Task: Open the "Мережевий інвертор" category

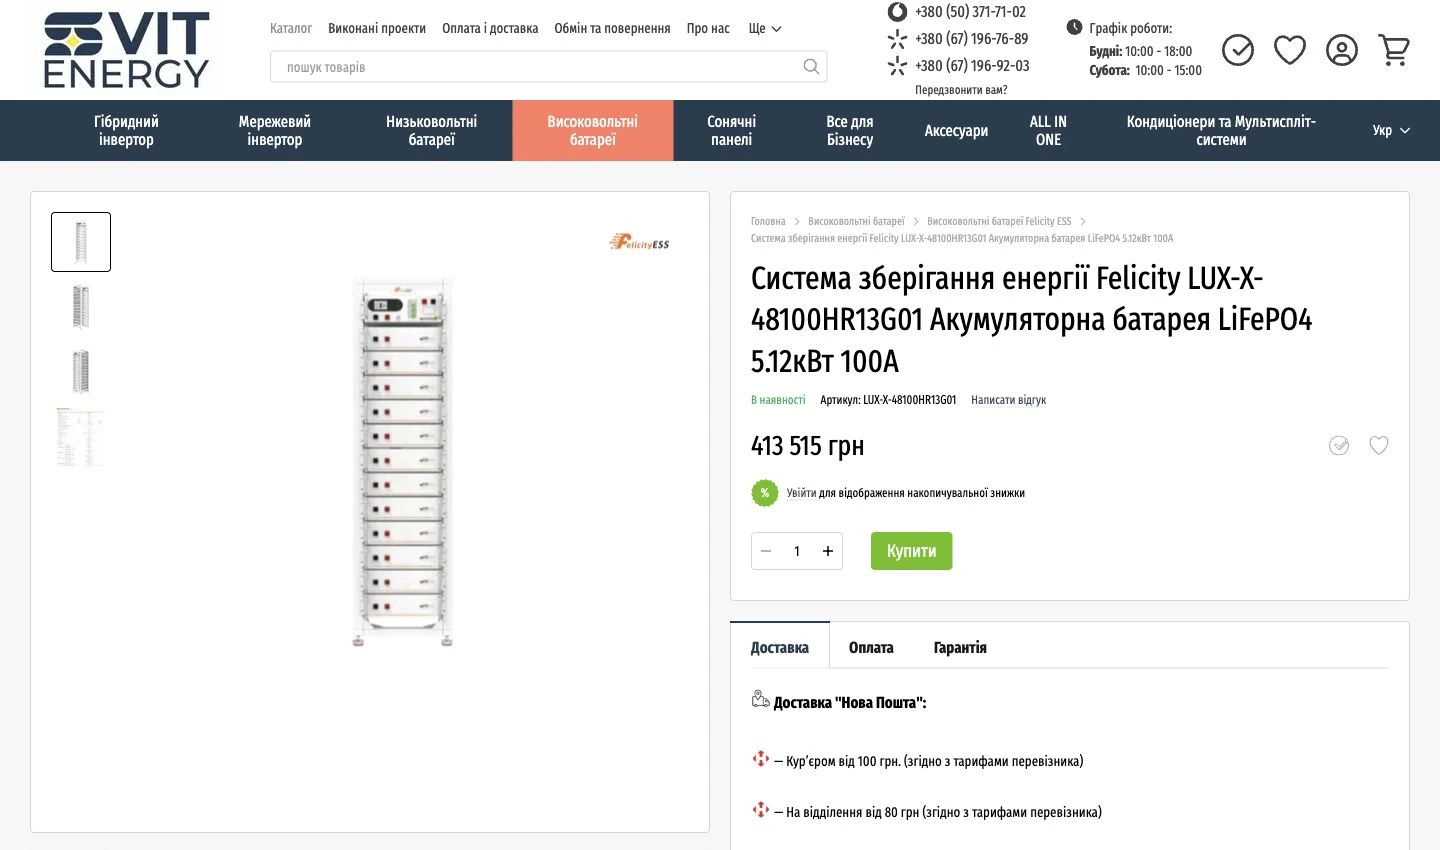Action: tap(275, 131)
